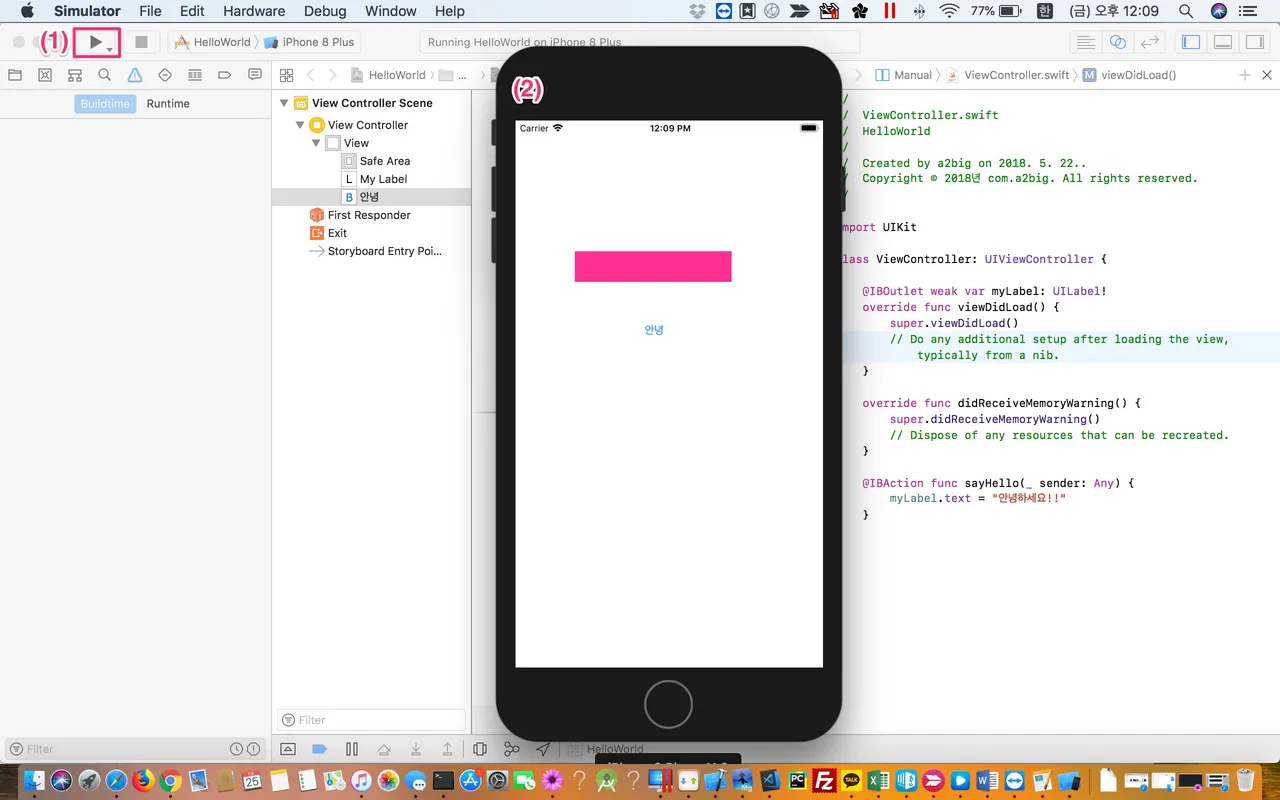The image size is (1280, 800).
Task: Select the 안녕 button outline row
Action: click(371, 197)
